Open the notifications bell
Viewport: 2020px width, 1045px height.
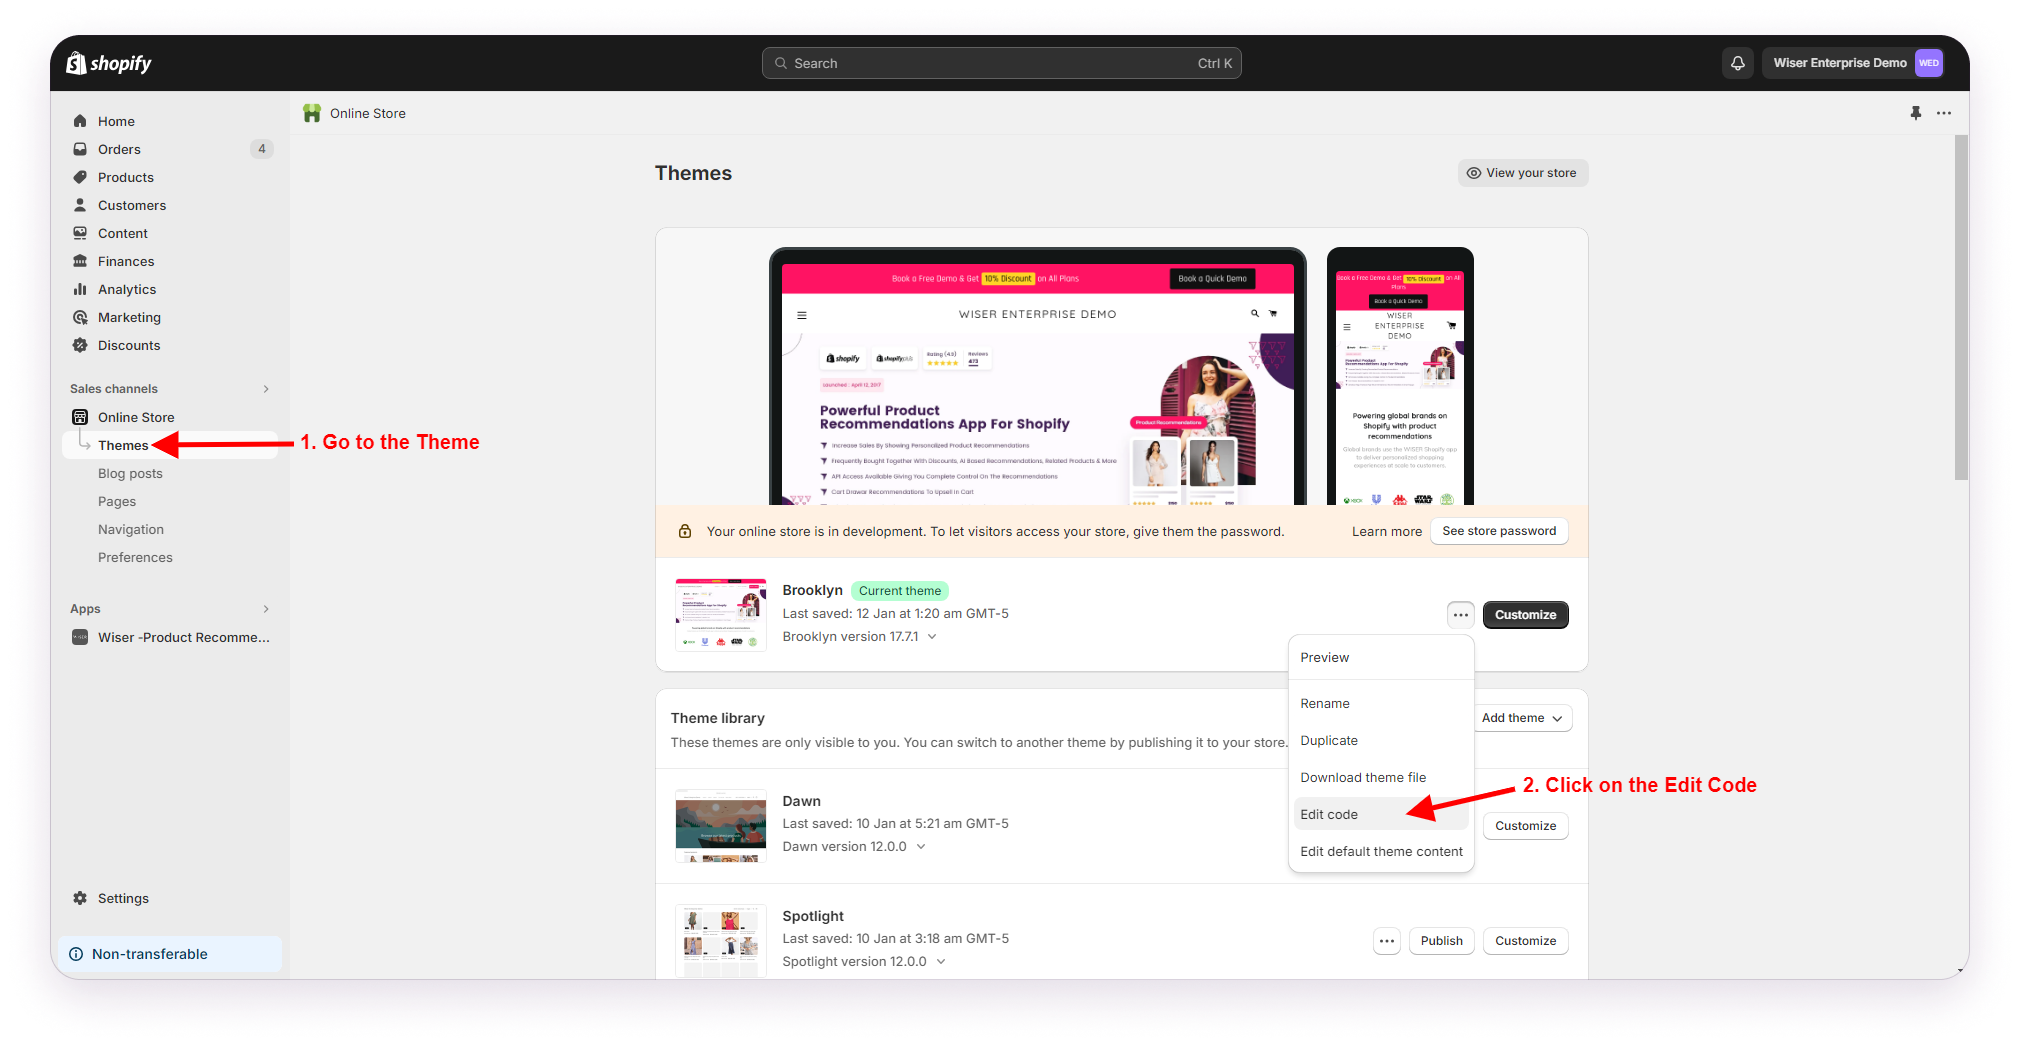click(1738, 63)
